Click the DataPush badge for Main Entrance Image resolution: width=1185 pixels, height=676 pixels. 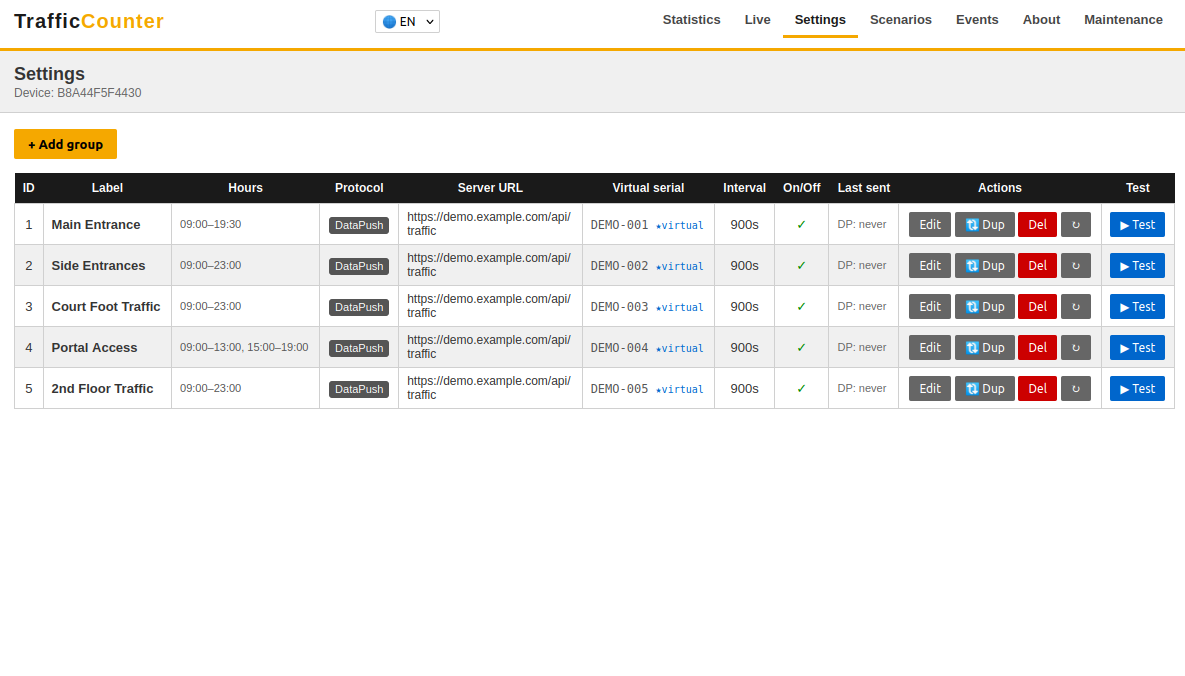(359, 225)
